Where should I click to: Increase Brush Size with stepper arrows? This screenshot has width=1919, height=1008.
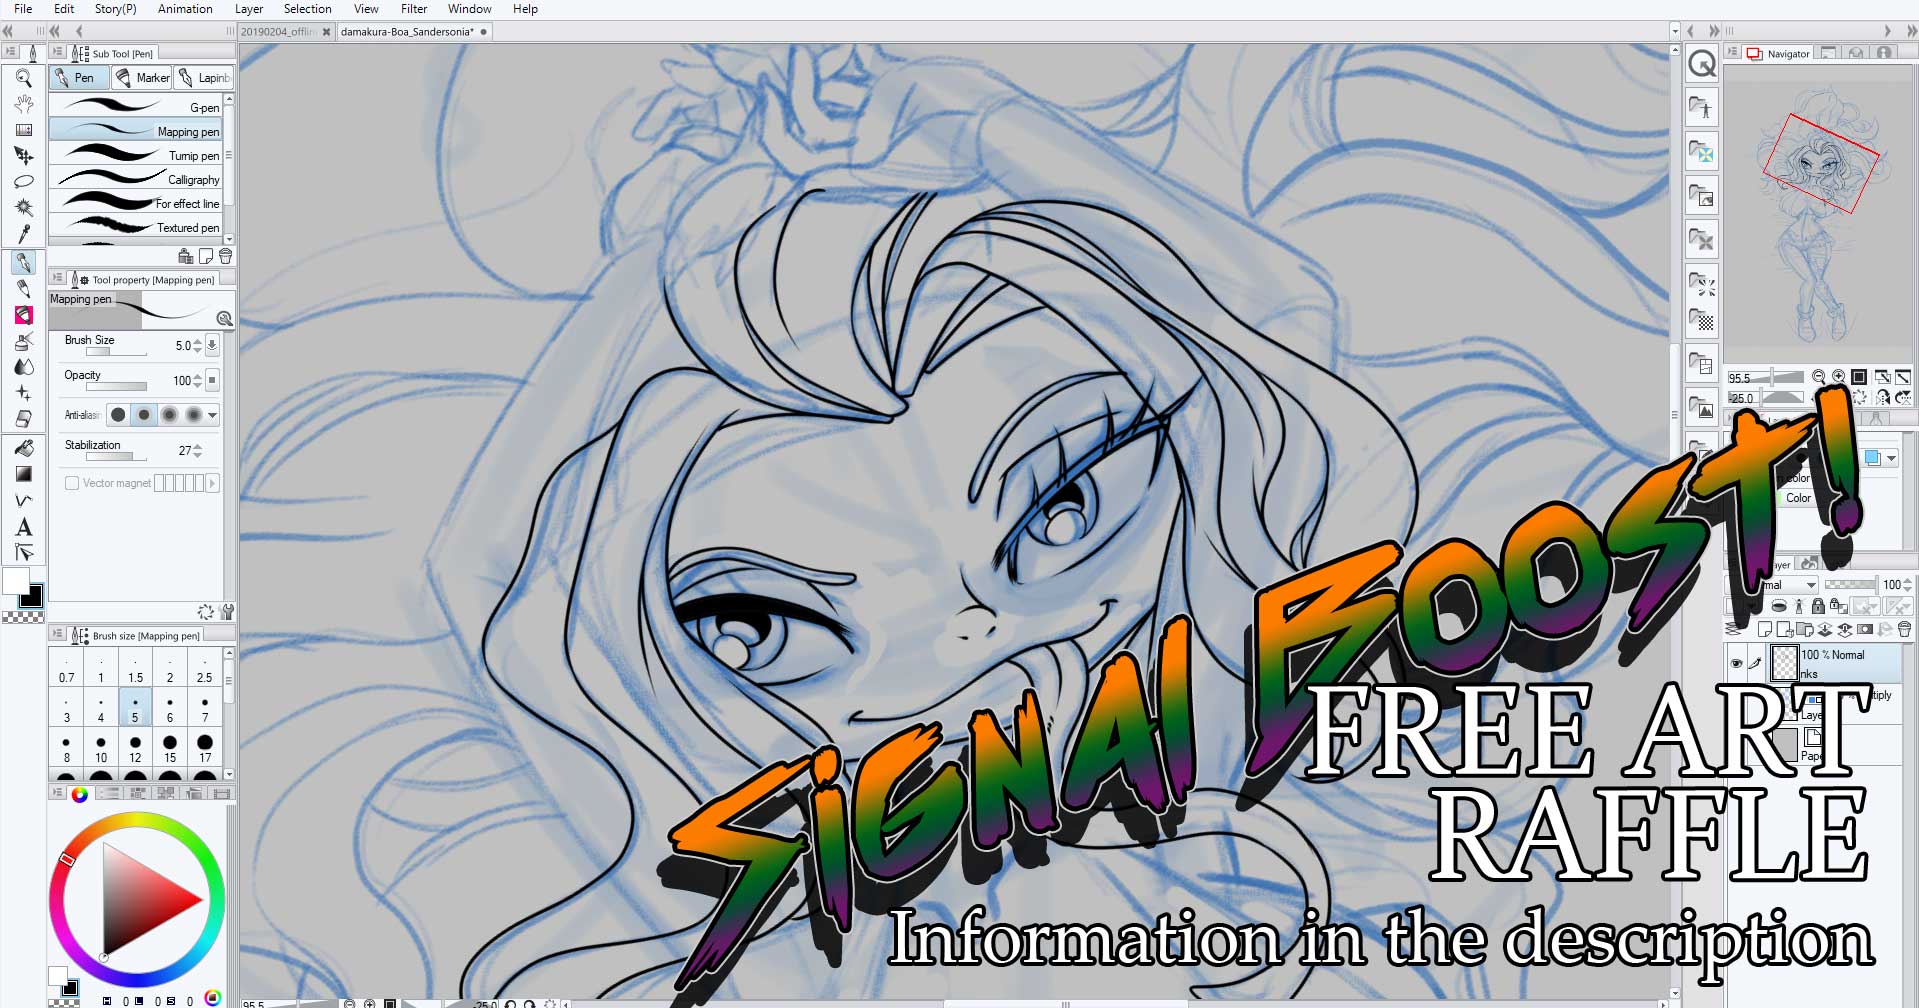tap(197, 341)
